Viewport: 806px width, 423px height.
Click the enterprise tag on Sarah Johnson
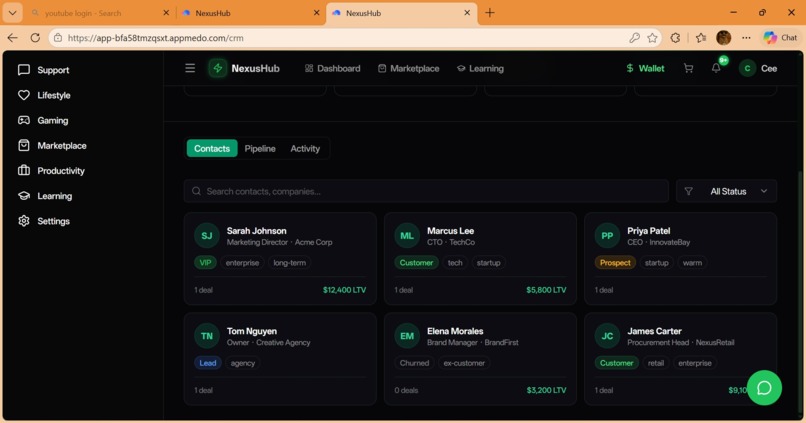pos(242,263)
